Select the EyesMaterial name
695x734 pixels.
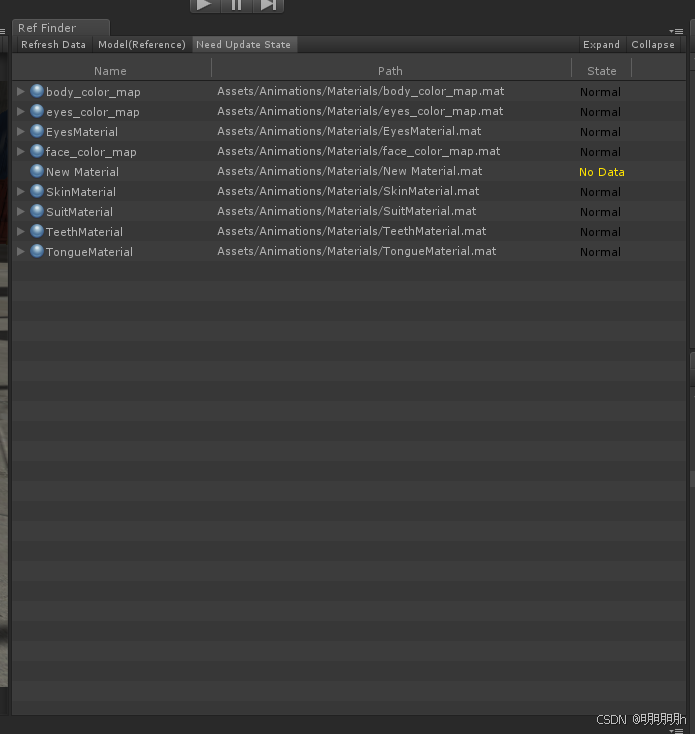pyautogui.click(x=82, y=132)
